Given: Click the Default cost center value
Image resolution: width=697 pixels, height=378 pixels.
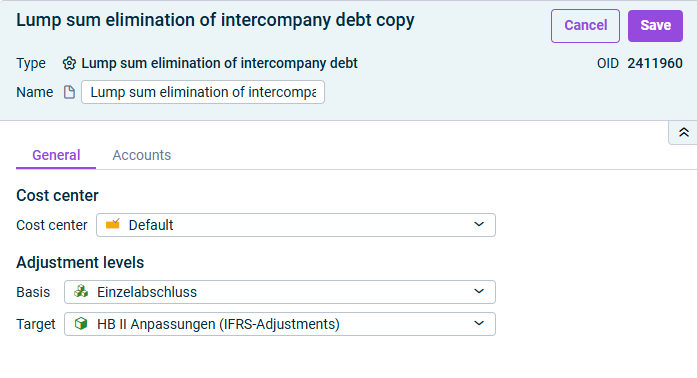Looking at the screenshot, I should coord(151,225).
